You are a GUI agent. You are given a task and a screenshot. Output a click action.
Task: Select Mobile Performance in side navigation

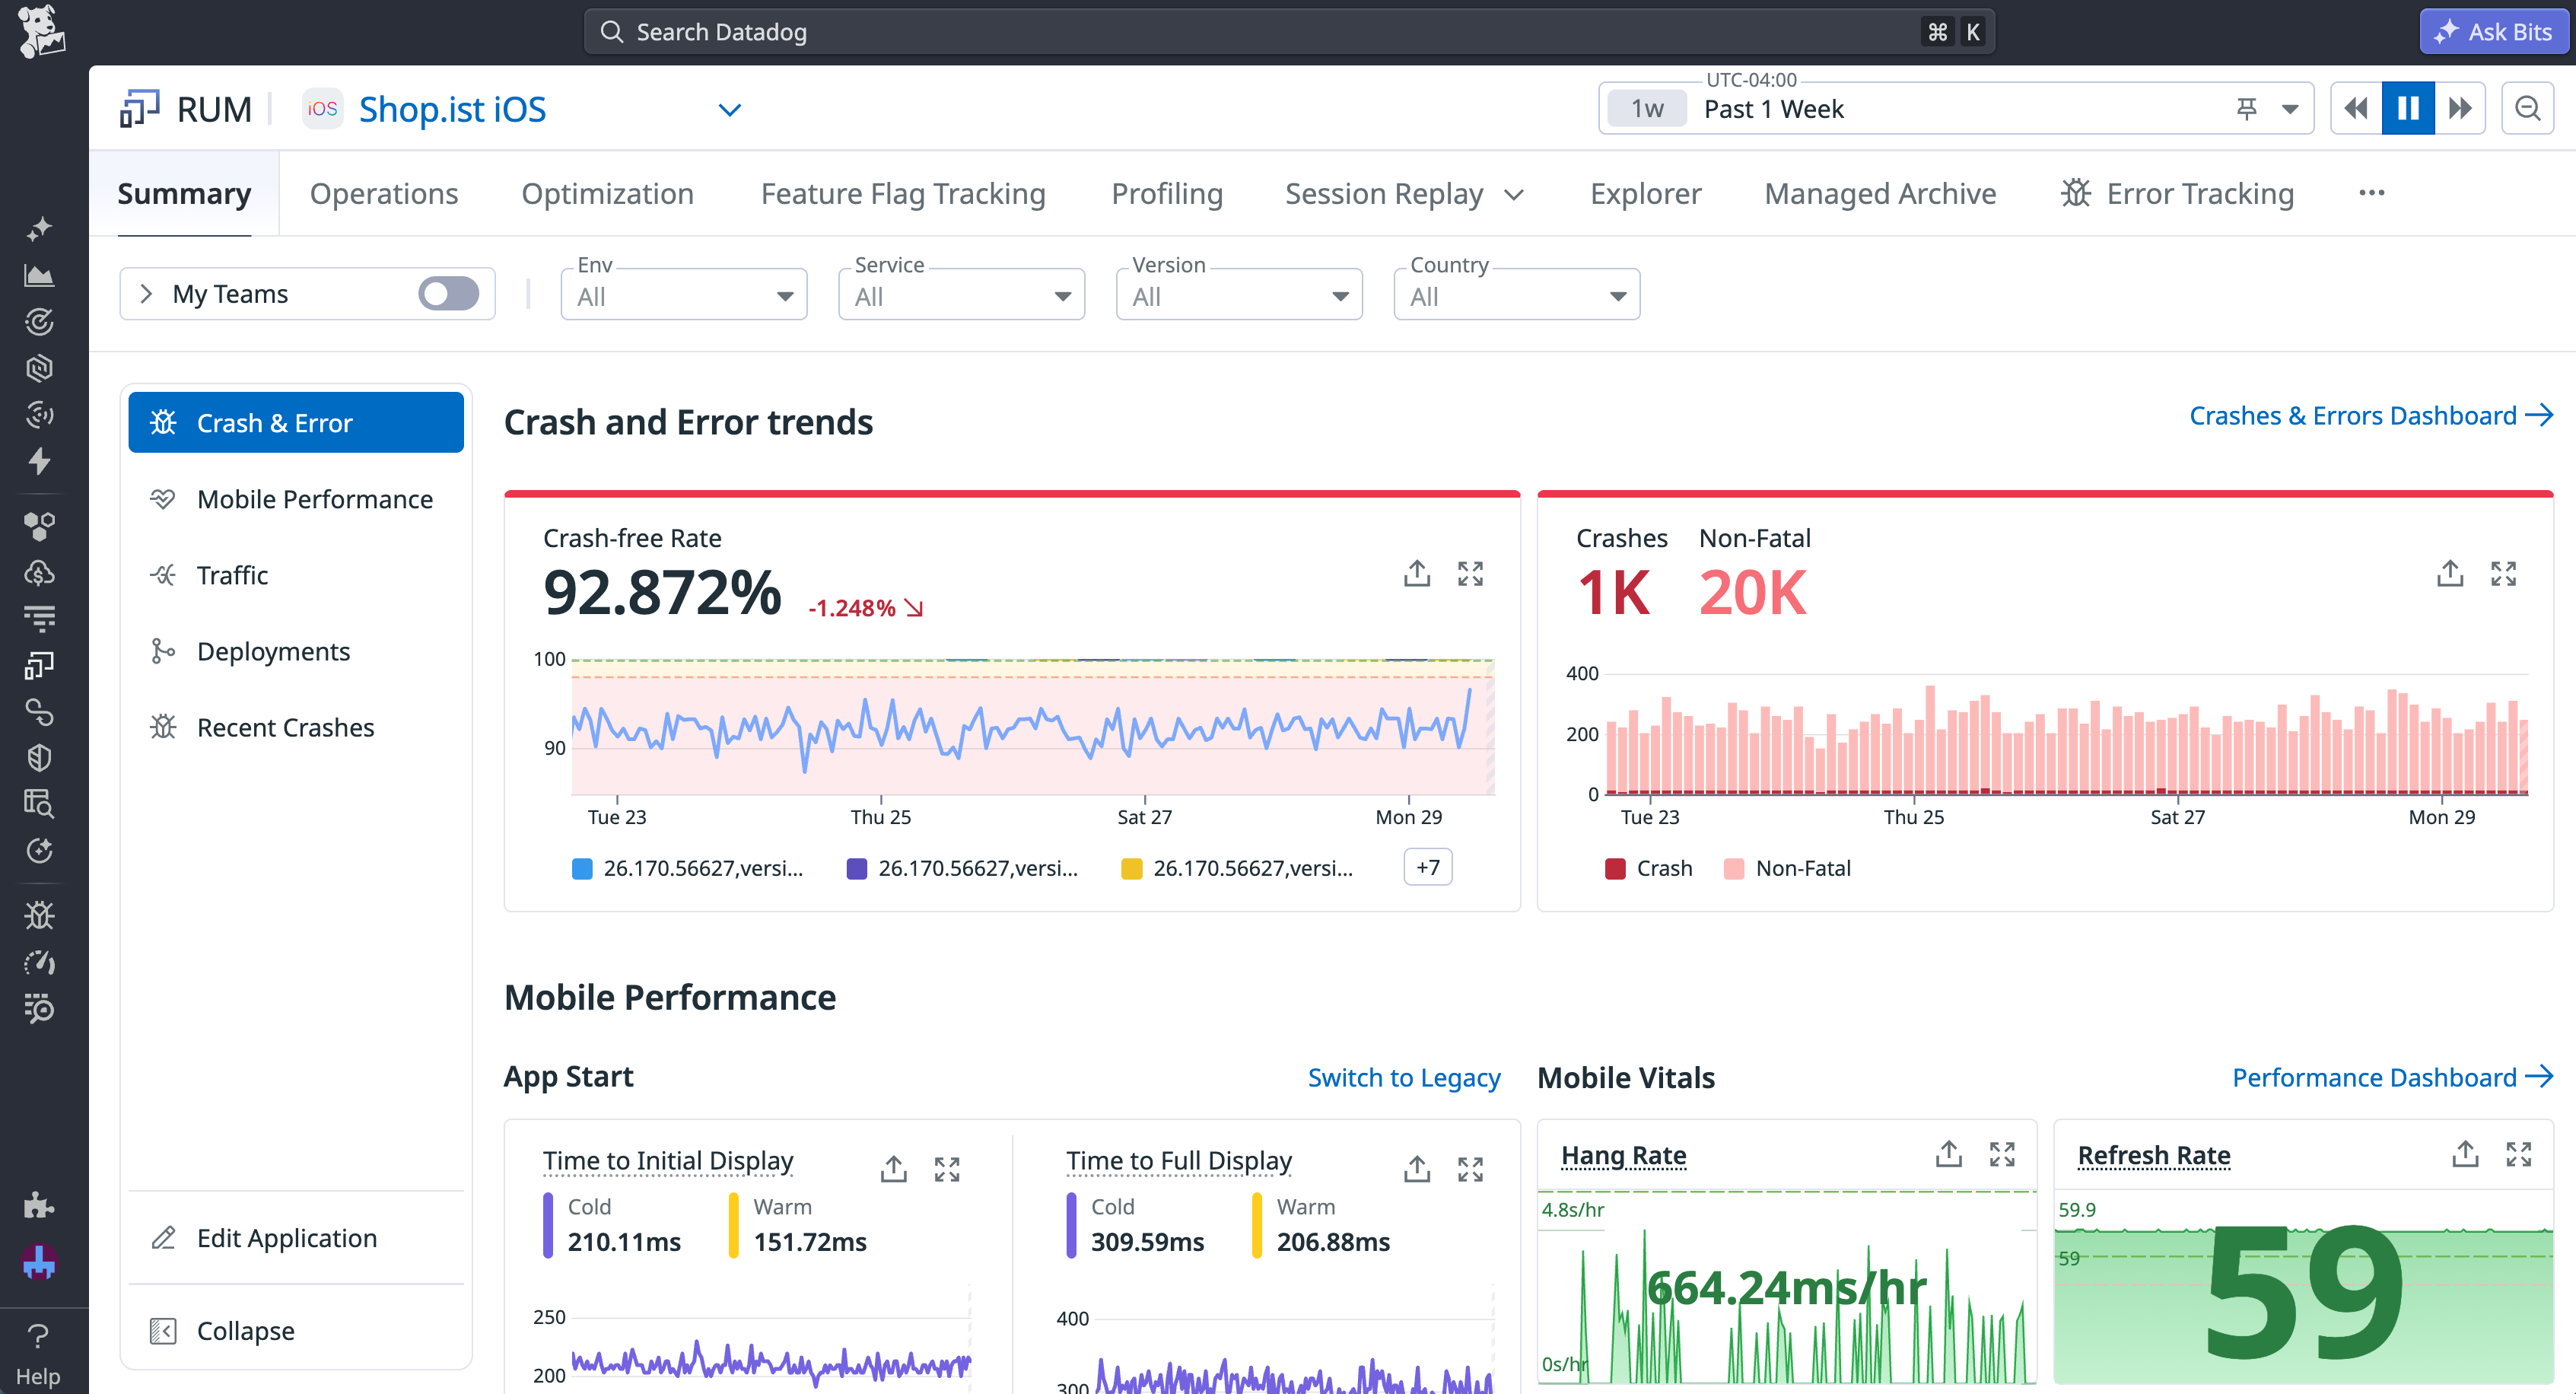coord(296,499)
